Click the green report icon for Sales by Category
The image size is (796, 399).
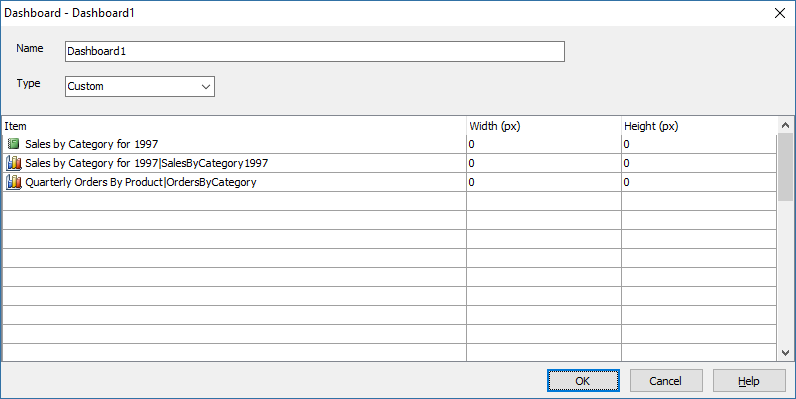pos(14,144)
